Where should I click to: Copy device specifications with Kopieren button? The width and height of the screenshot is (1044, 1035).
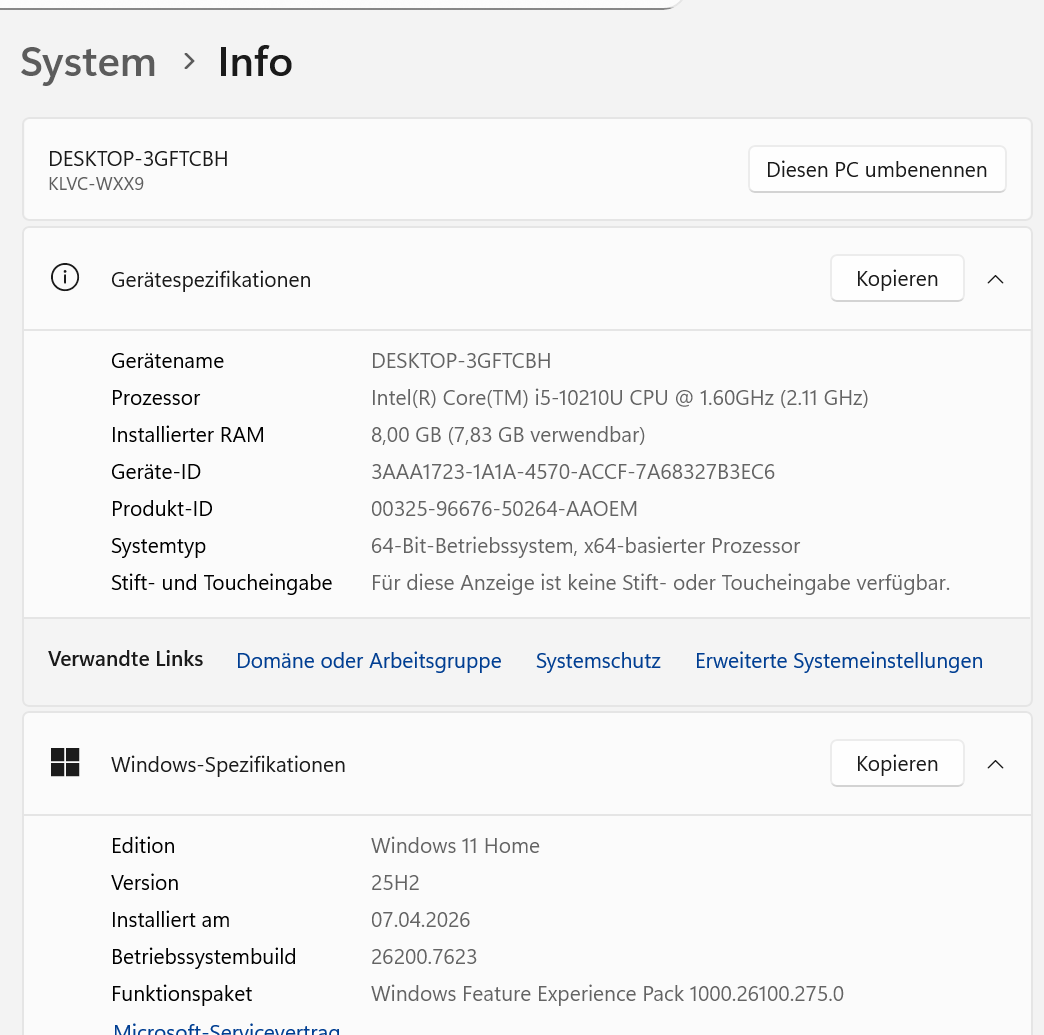(897, 278)
